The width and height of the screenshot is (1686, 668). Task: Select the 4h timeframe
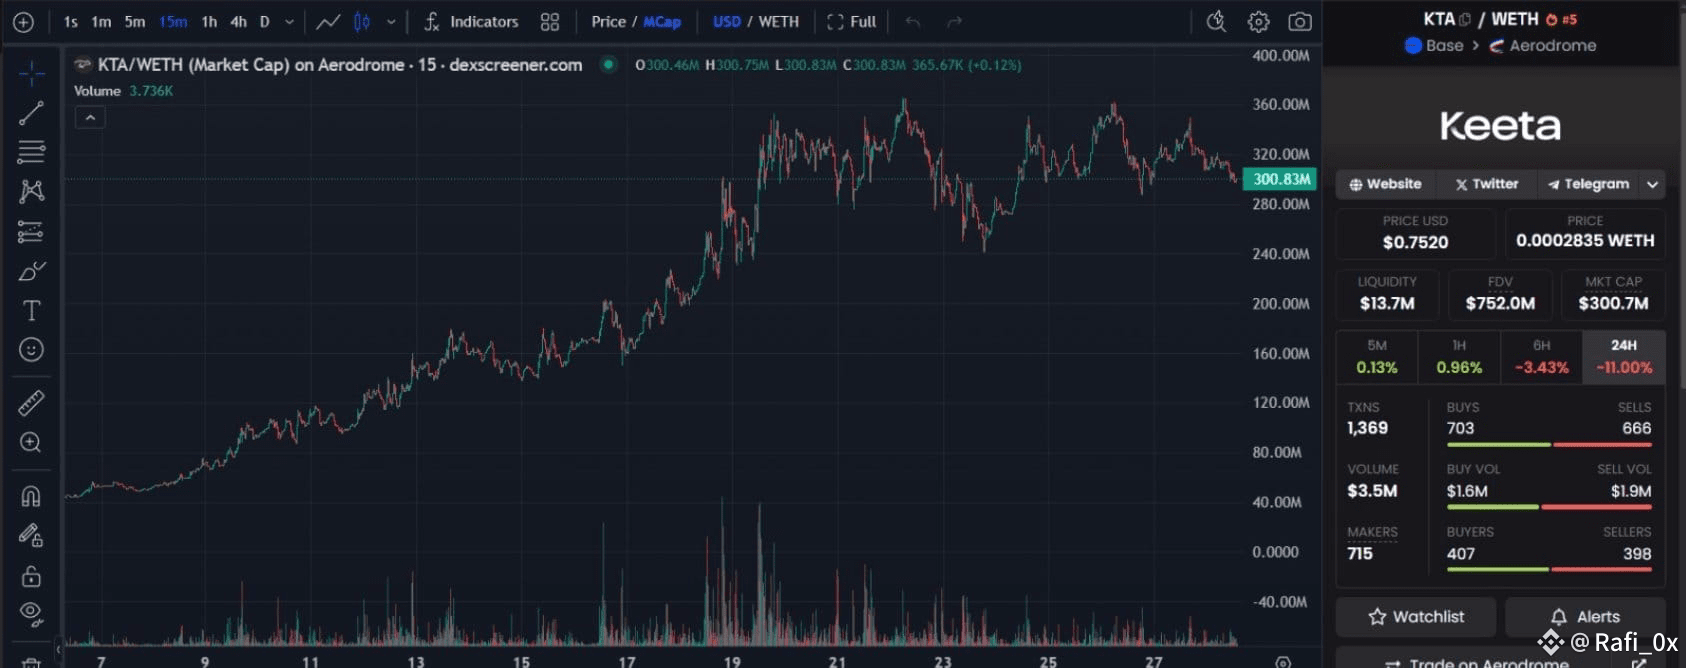click(x=238, y=22)
